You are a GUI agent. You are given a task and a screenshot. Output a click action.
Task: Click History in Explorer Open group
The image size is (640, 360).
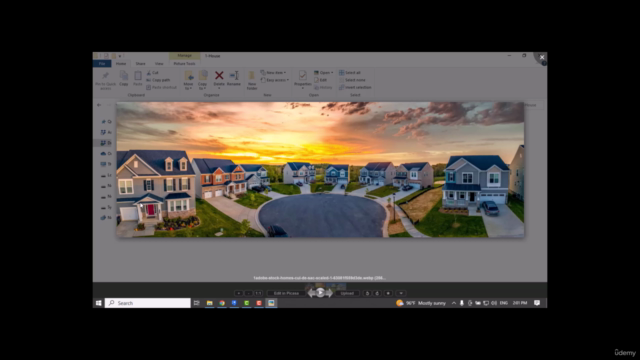[323, 87]
